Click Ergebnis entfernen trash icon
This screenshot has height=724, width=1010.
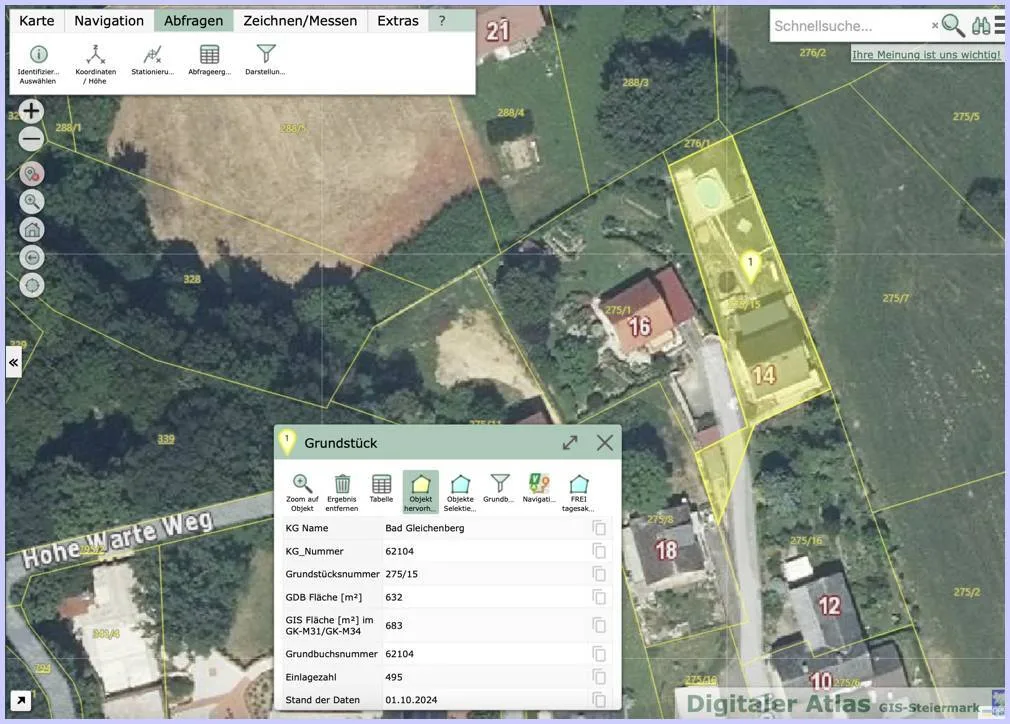pyautogui.click(x=341, y=493)
